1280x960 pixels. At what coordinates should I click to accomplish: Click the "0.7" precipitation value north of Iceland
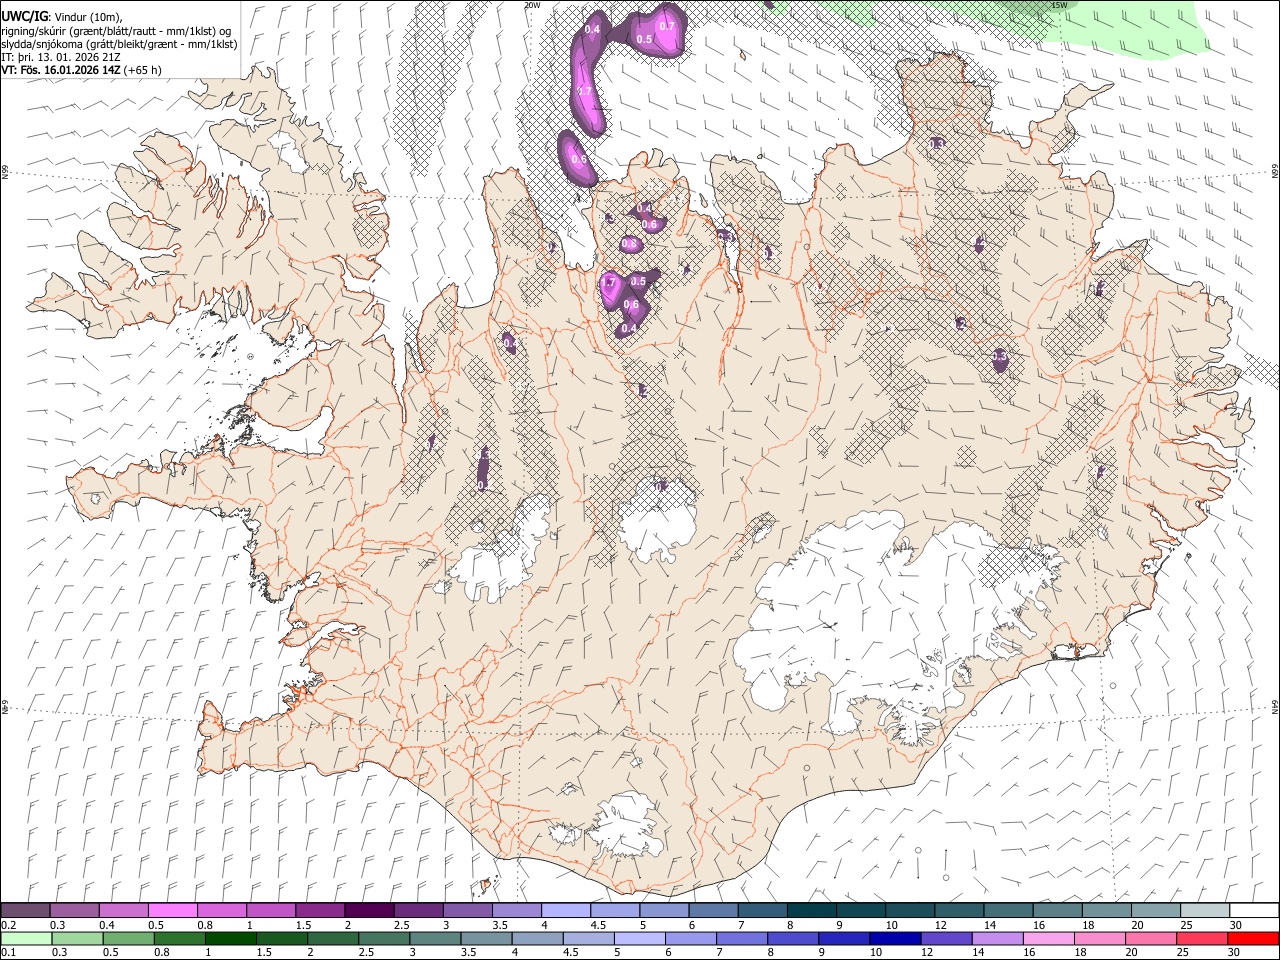point(668,25)
